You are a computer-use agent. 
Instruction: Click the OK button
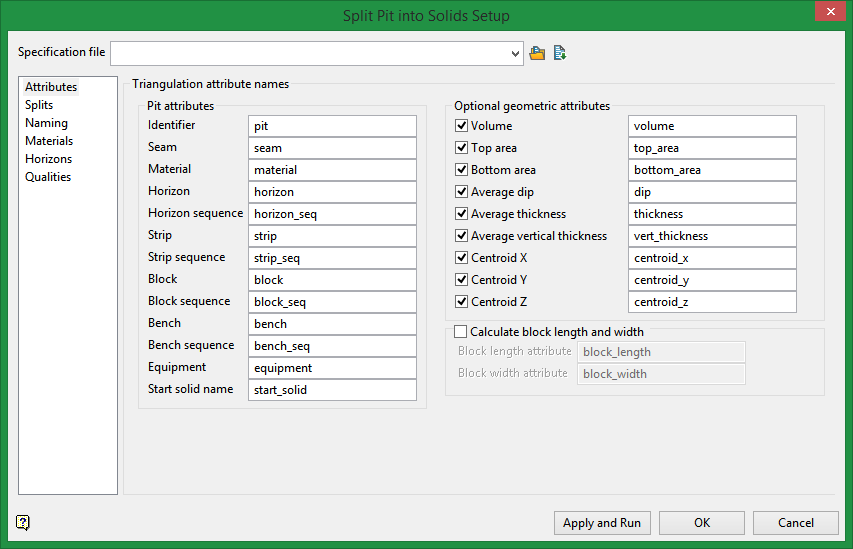click(701, 523)
